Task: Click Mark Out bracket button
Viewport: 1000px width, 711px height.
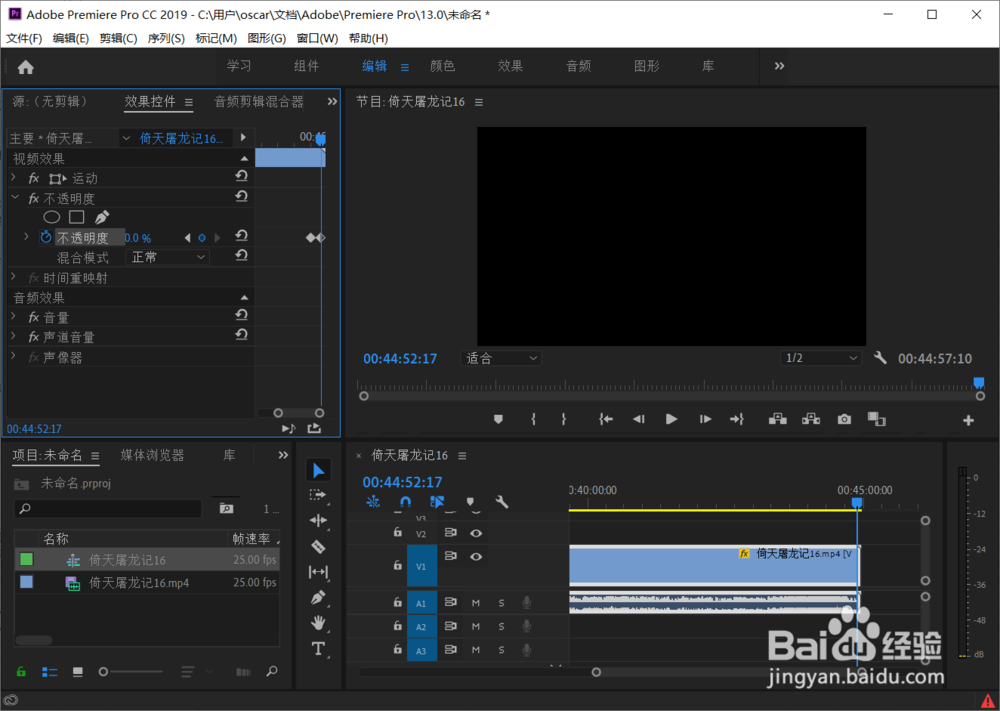Action: point(563,419)
